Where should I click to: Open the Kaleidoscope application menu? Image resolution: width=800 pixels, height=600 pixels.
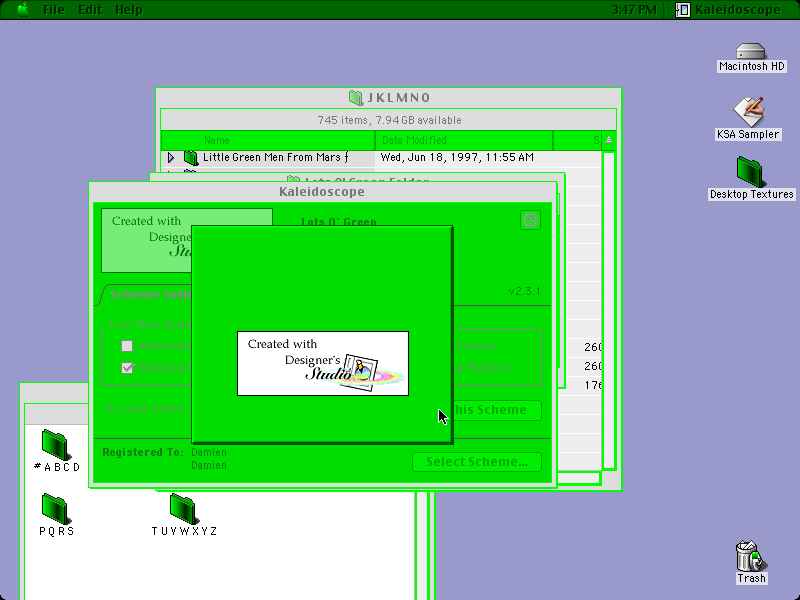tap(728, 10)
